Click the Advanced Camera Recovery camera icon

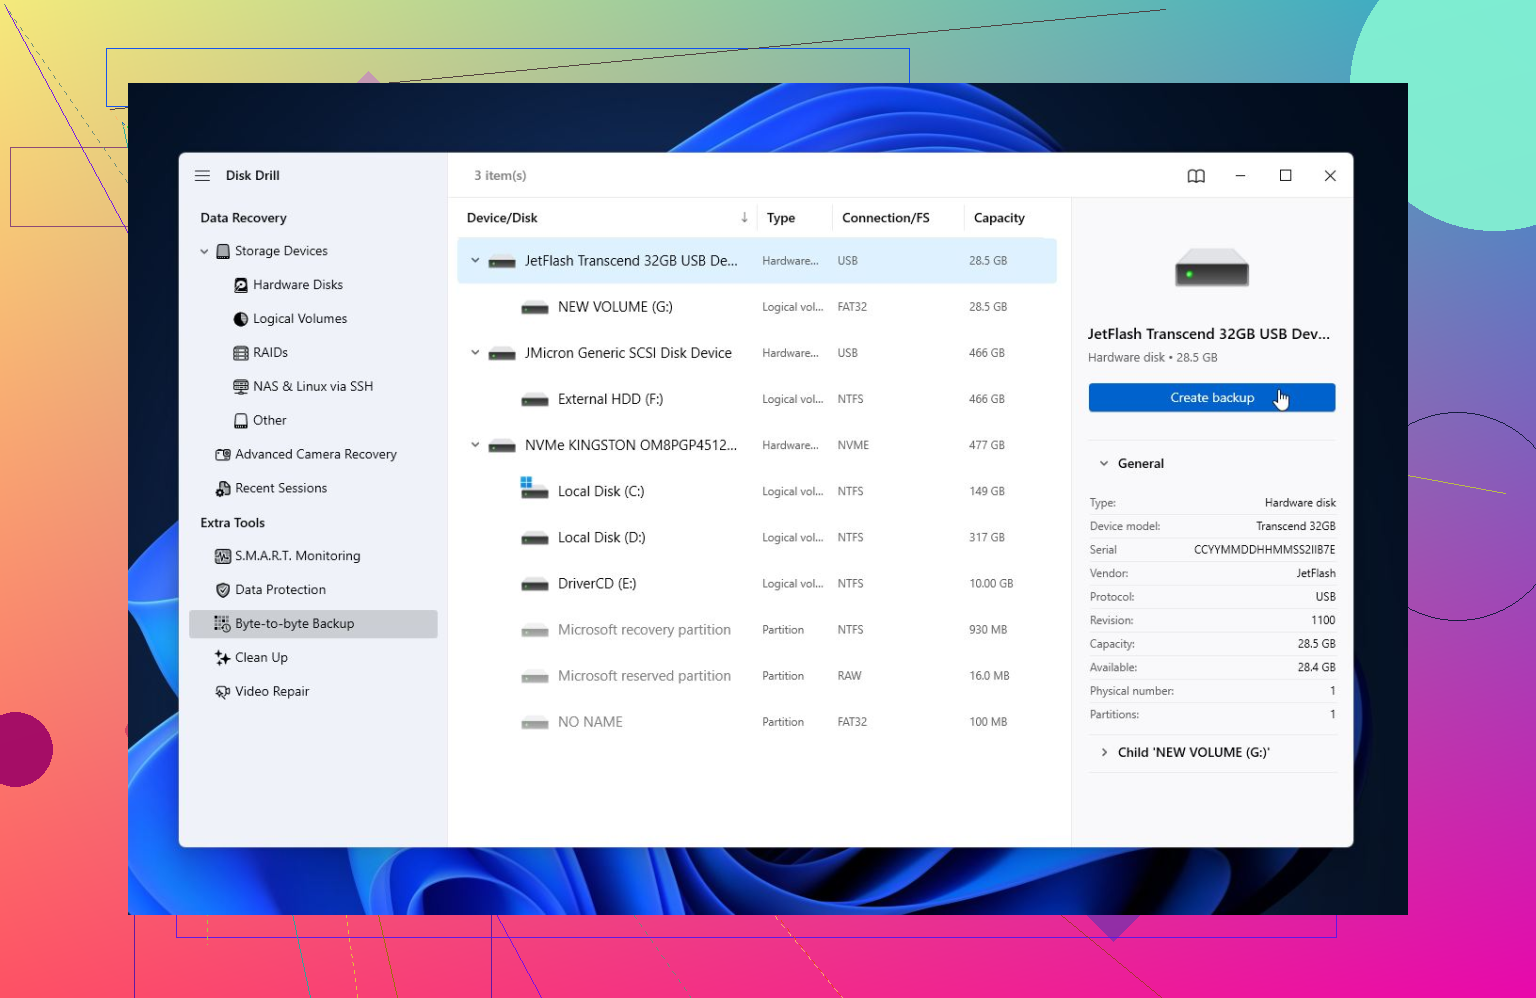coord(223,455)
